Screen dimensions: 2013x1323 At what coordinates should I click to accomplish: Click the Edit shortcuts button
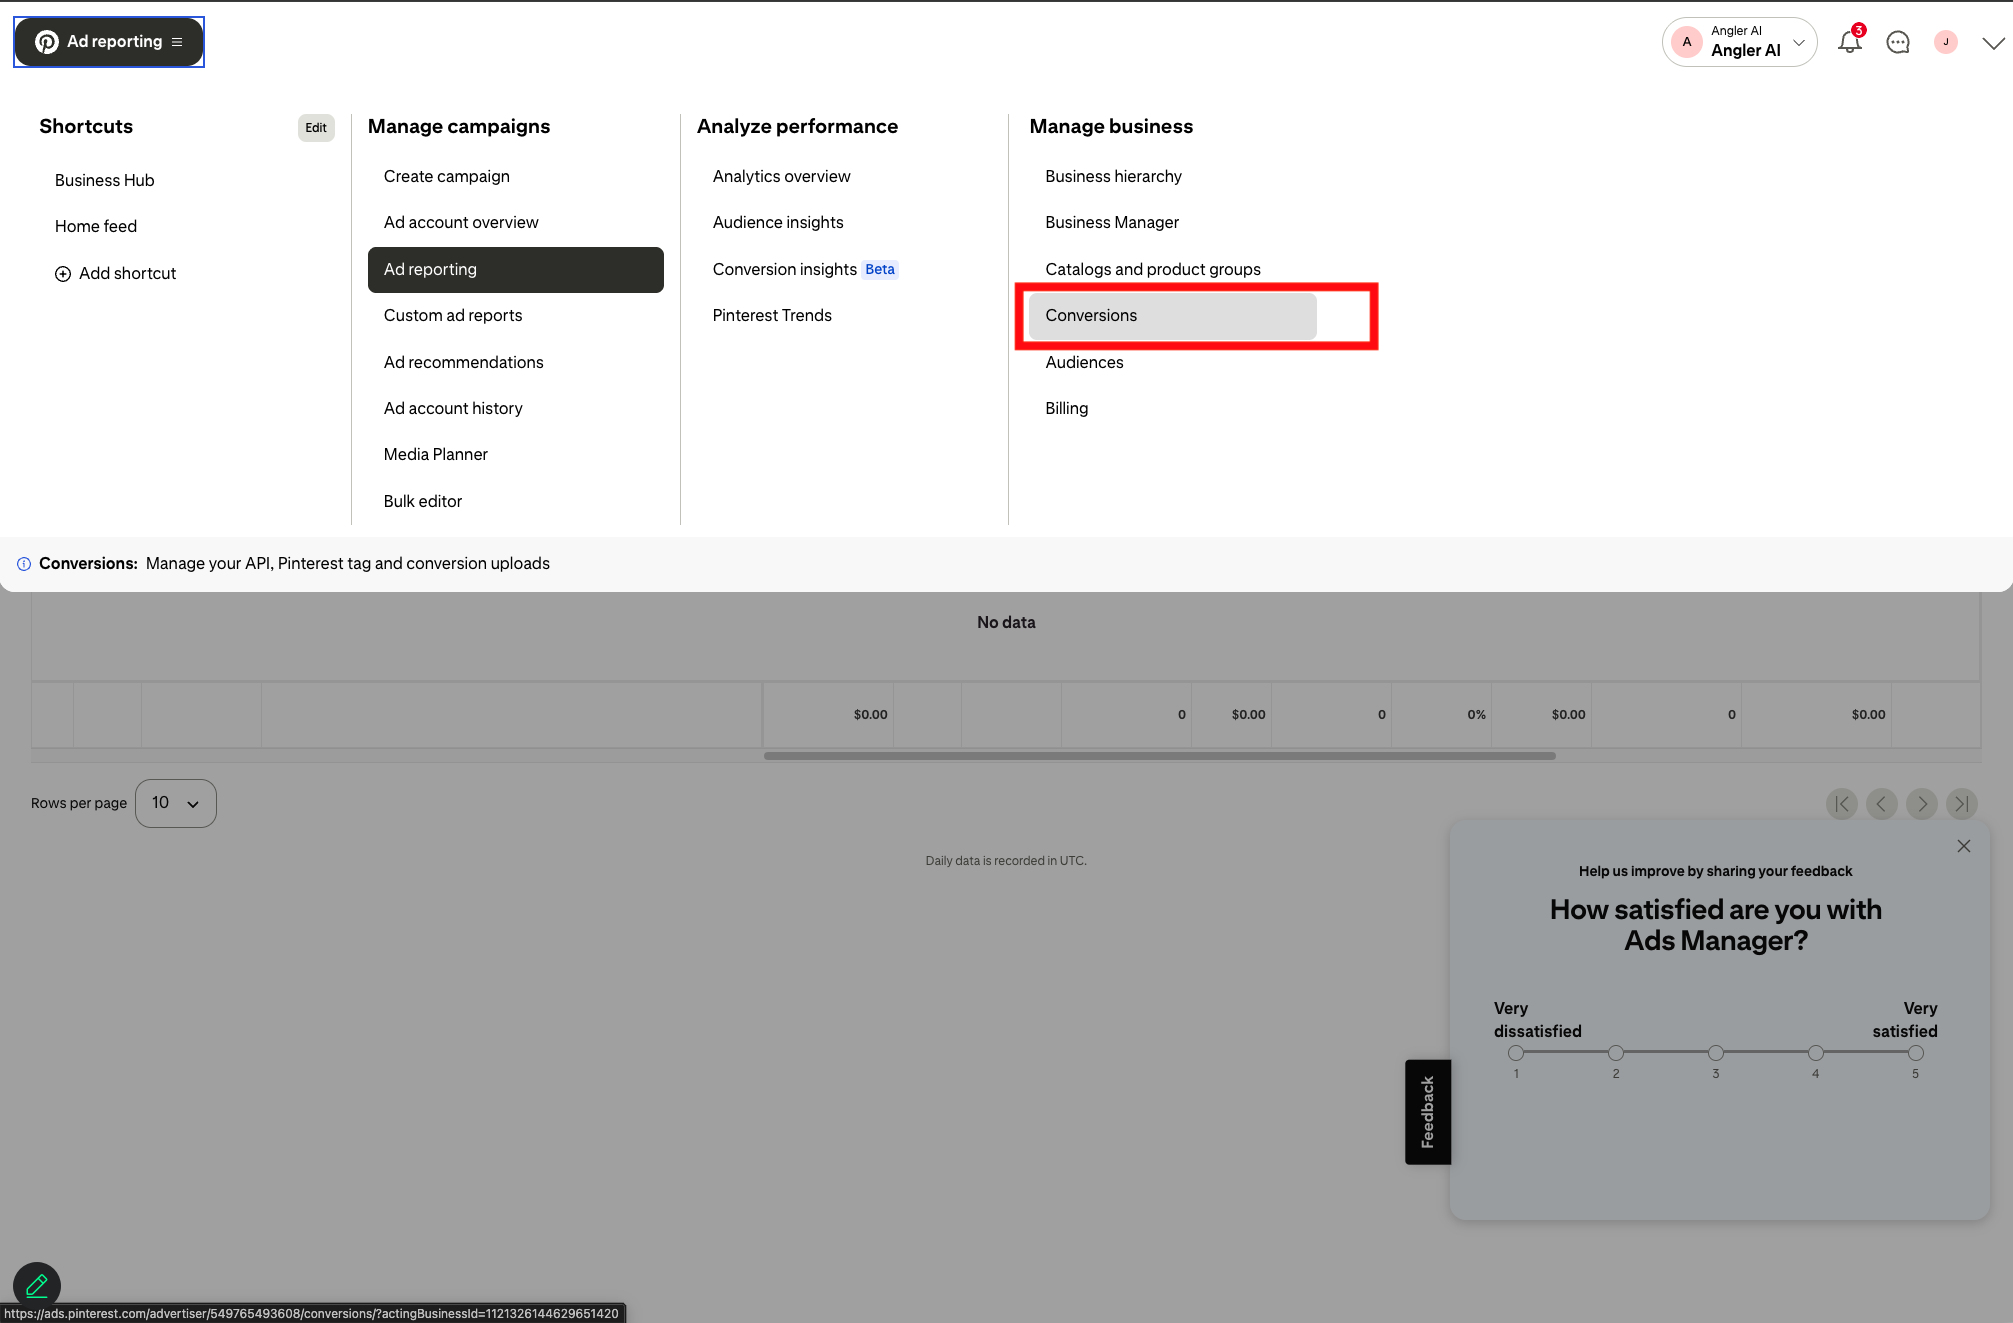316,127
